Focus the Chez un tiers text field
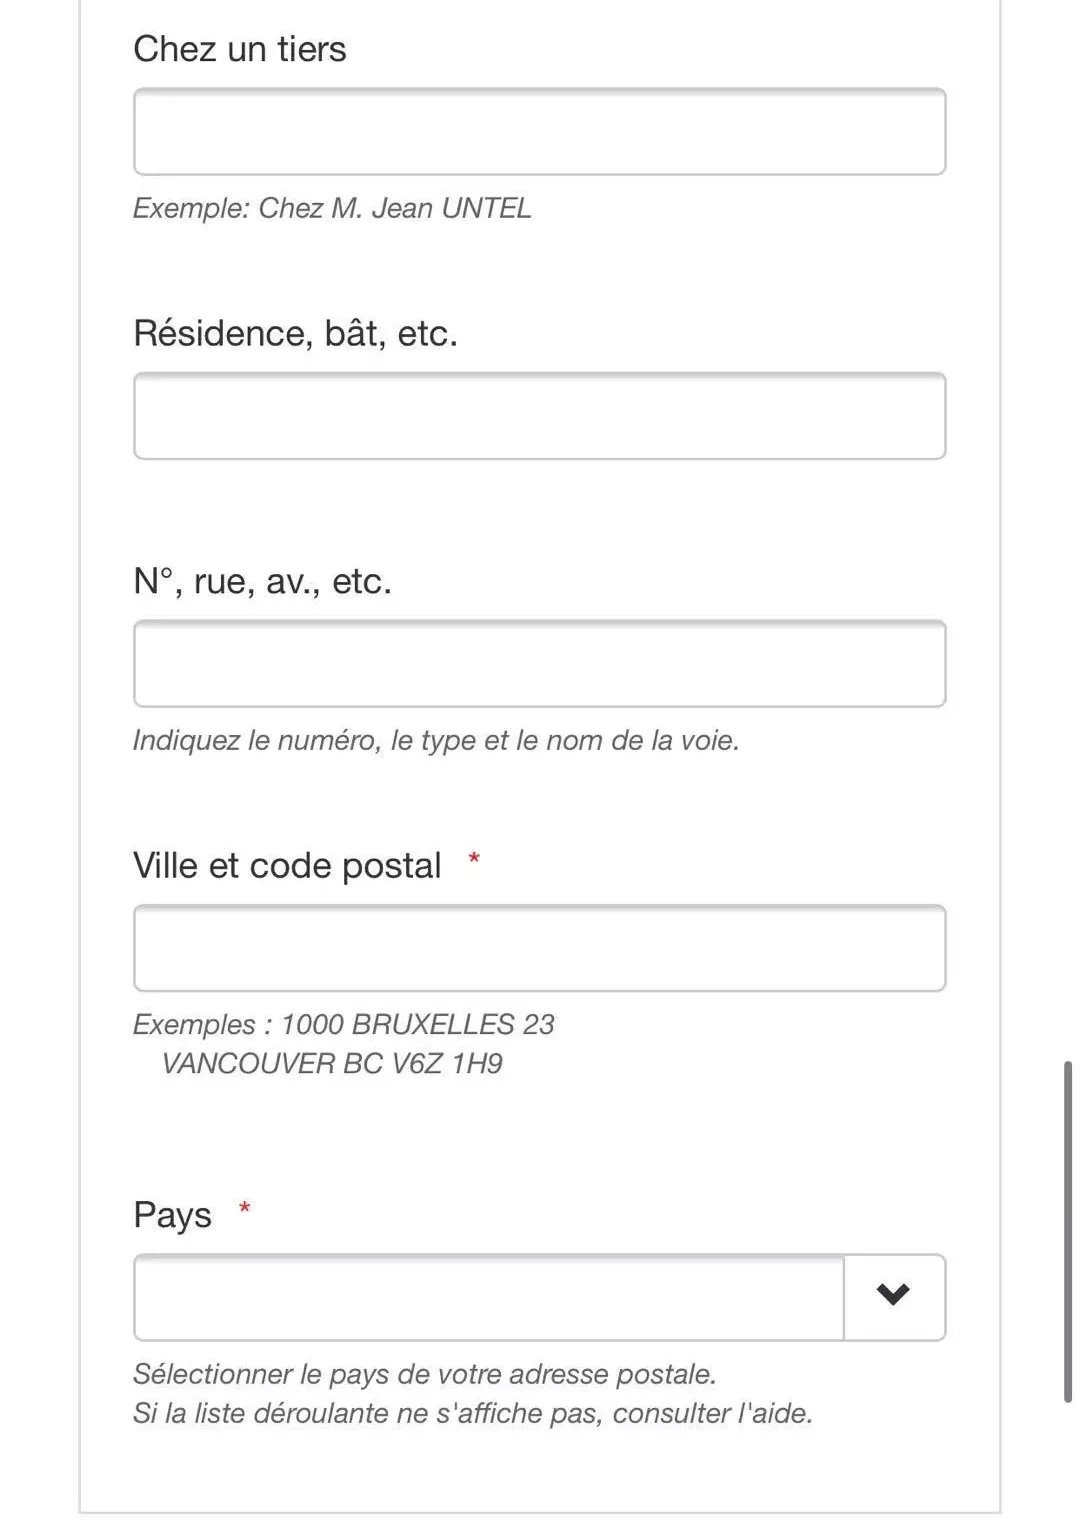1080x1535 pixels. click(539, 132)
